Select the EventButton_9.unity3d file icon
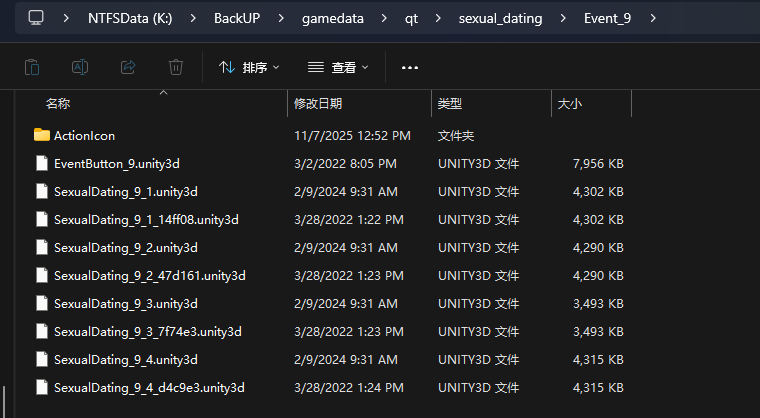The width and height of the screenshot is (760, 418). [x=41, y=163]
